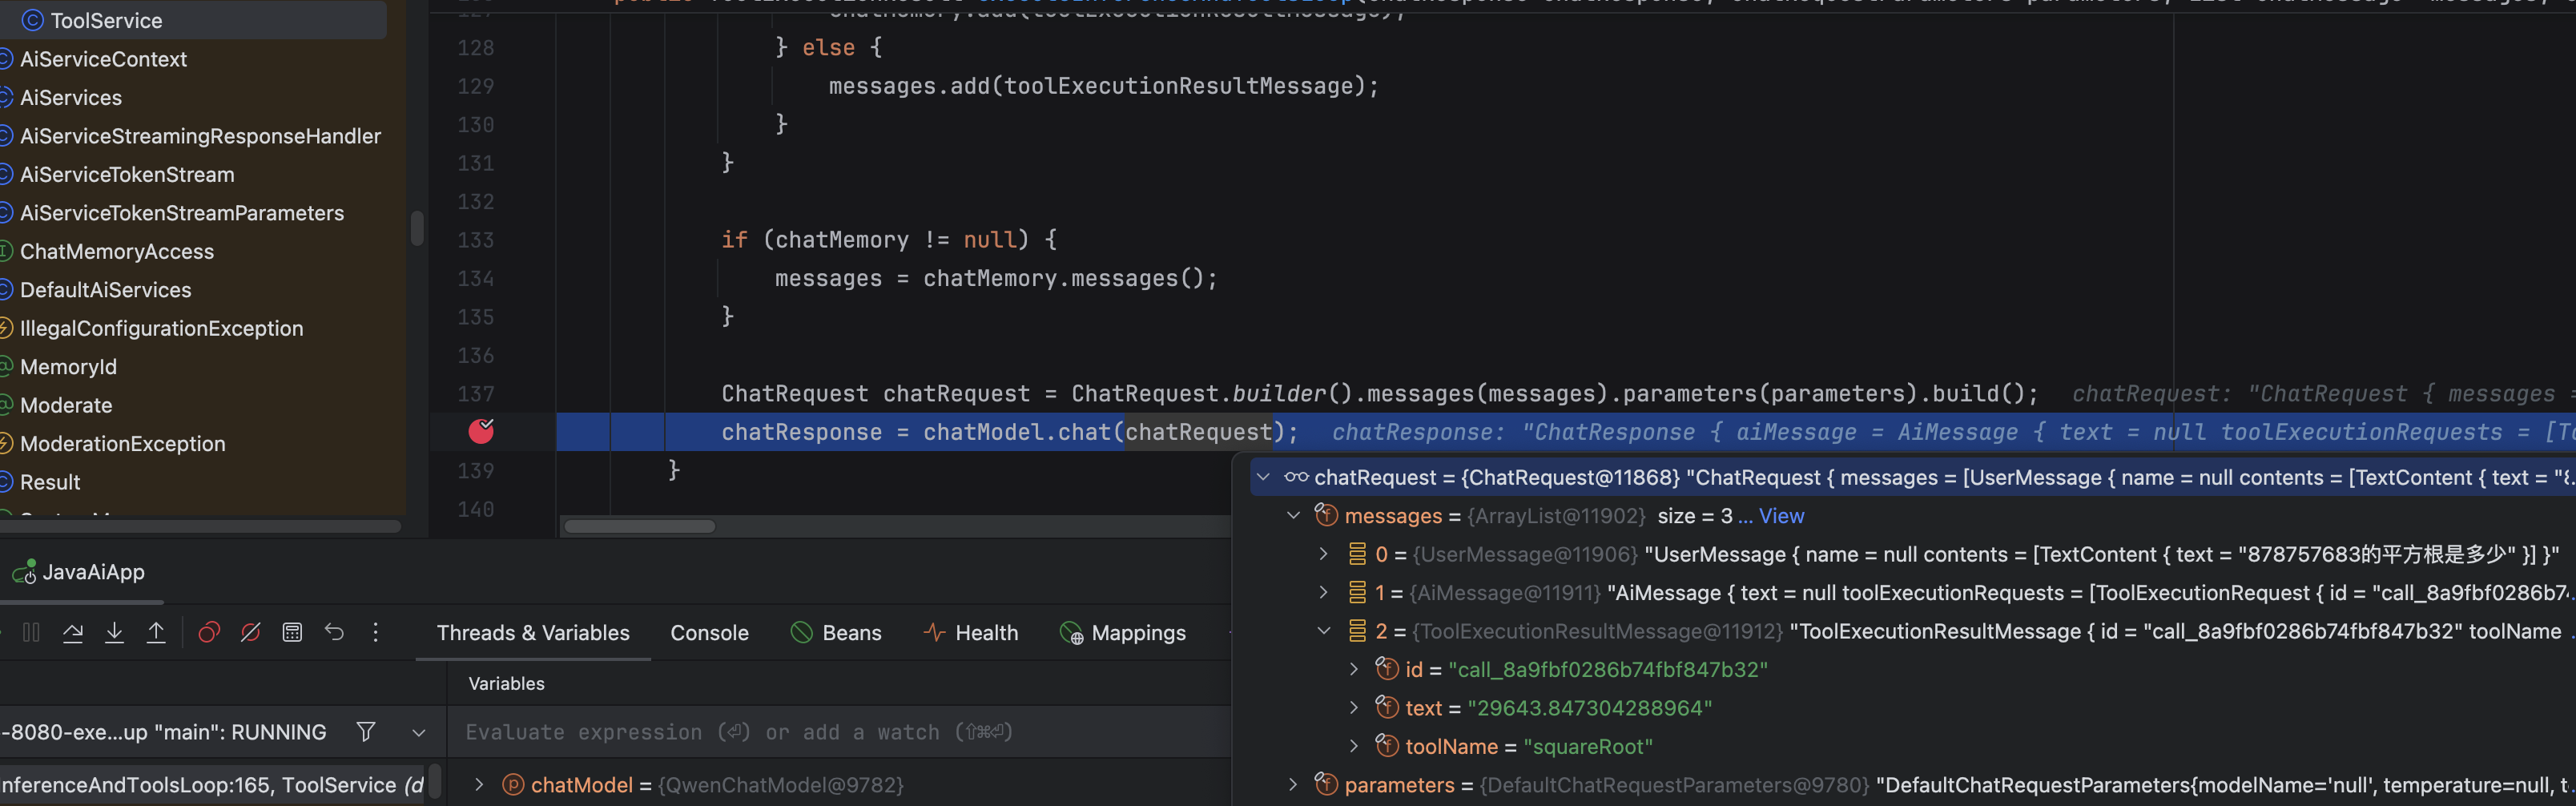Click the Pause Program debug icon

point(31,632)
